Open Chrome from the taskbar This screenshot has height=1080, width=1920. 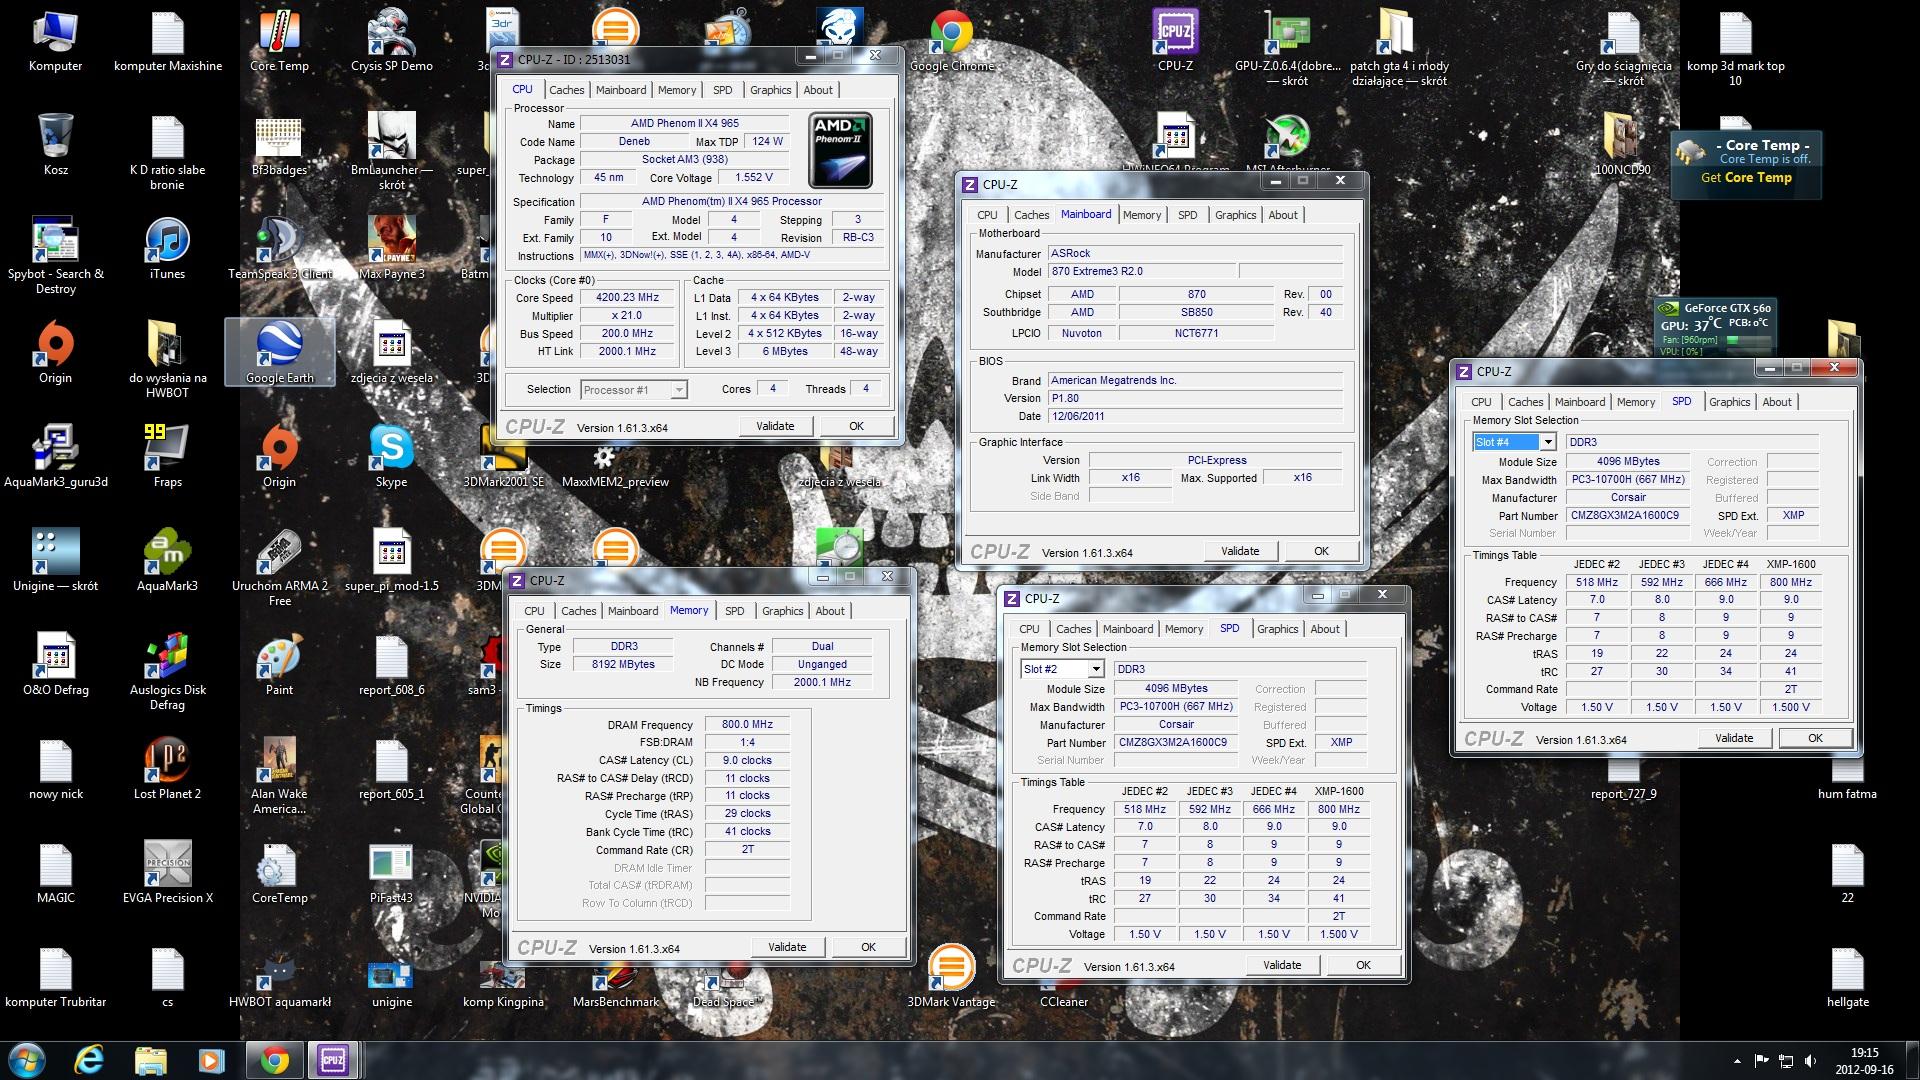point(274,1060)
